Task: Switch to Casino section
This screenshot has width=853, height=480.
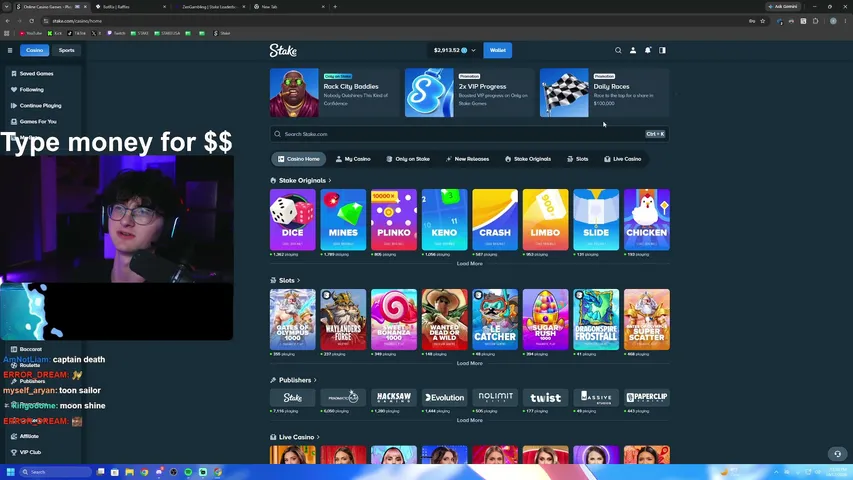Action: [34, 50]
